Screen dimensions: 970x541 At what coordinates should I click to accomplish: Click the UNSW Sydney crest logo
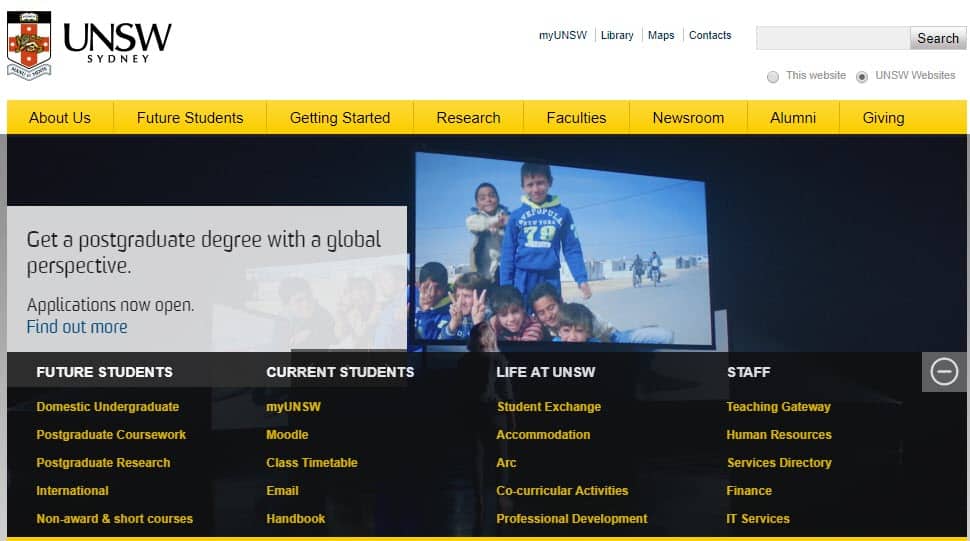pos(28,45)
